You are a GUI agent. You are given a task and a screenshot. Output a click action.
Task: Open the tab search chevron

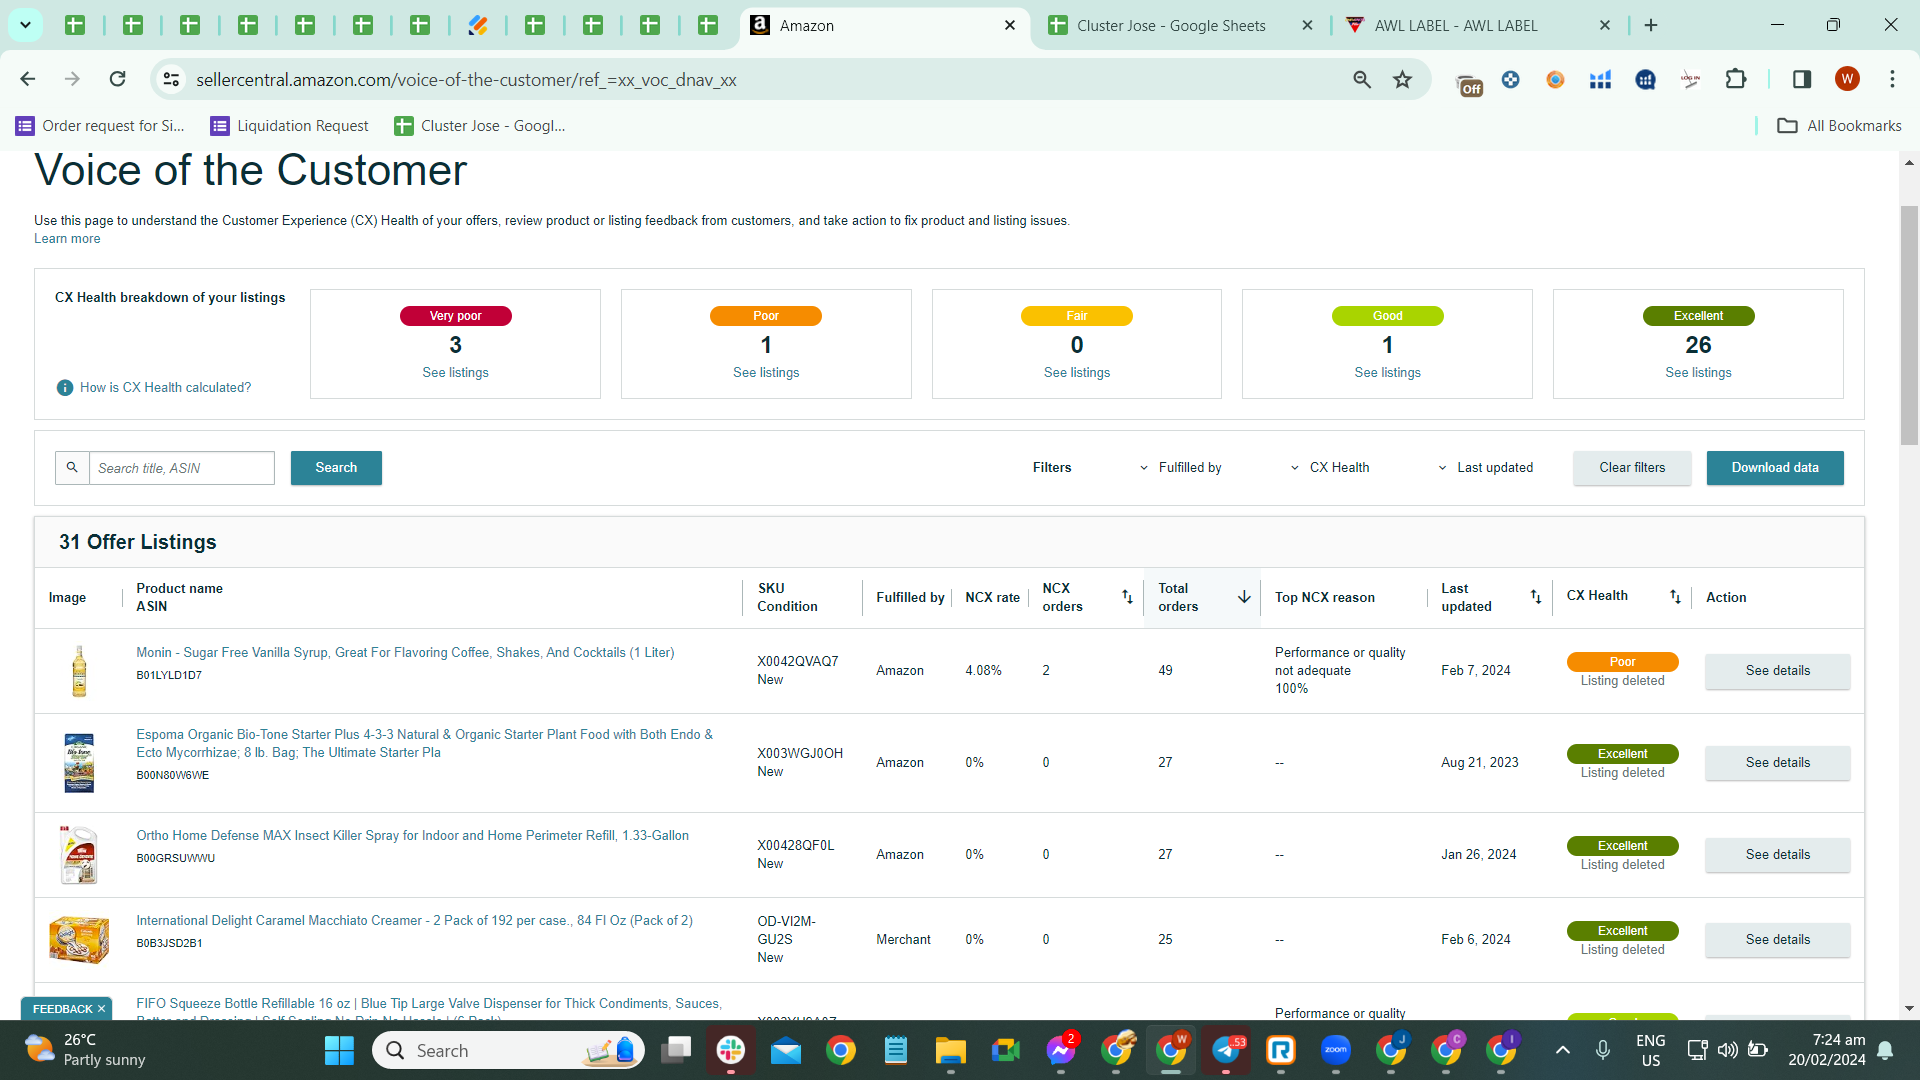pyautogui.click(x=25, y=25)
